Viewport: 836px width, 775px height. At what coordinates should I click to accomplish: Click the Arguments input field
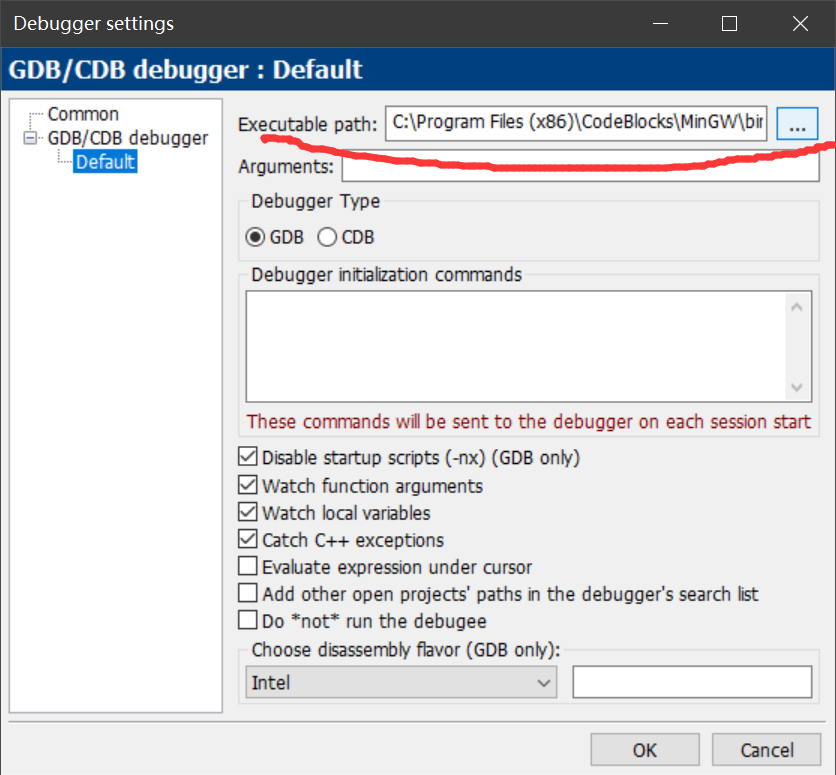tap(581, 166)
